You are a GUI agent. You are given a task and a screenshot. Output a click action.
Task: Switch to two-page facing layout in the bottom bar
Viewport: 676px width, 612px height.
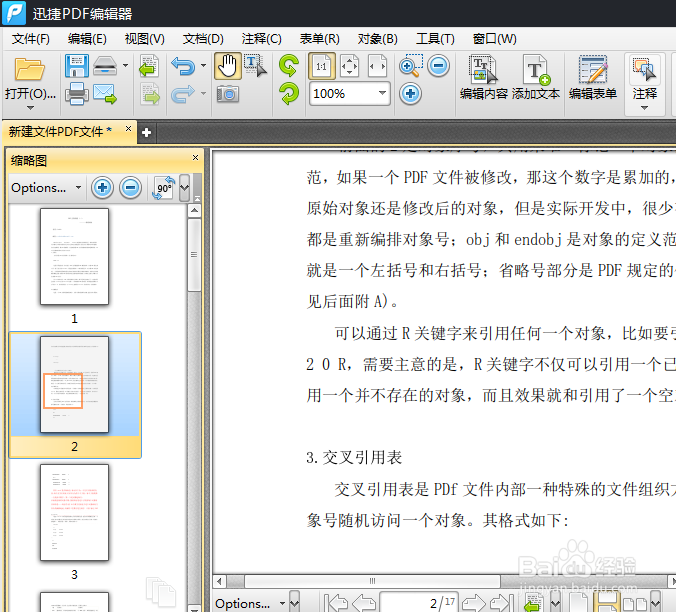click(635, 604)
